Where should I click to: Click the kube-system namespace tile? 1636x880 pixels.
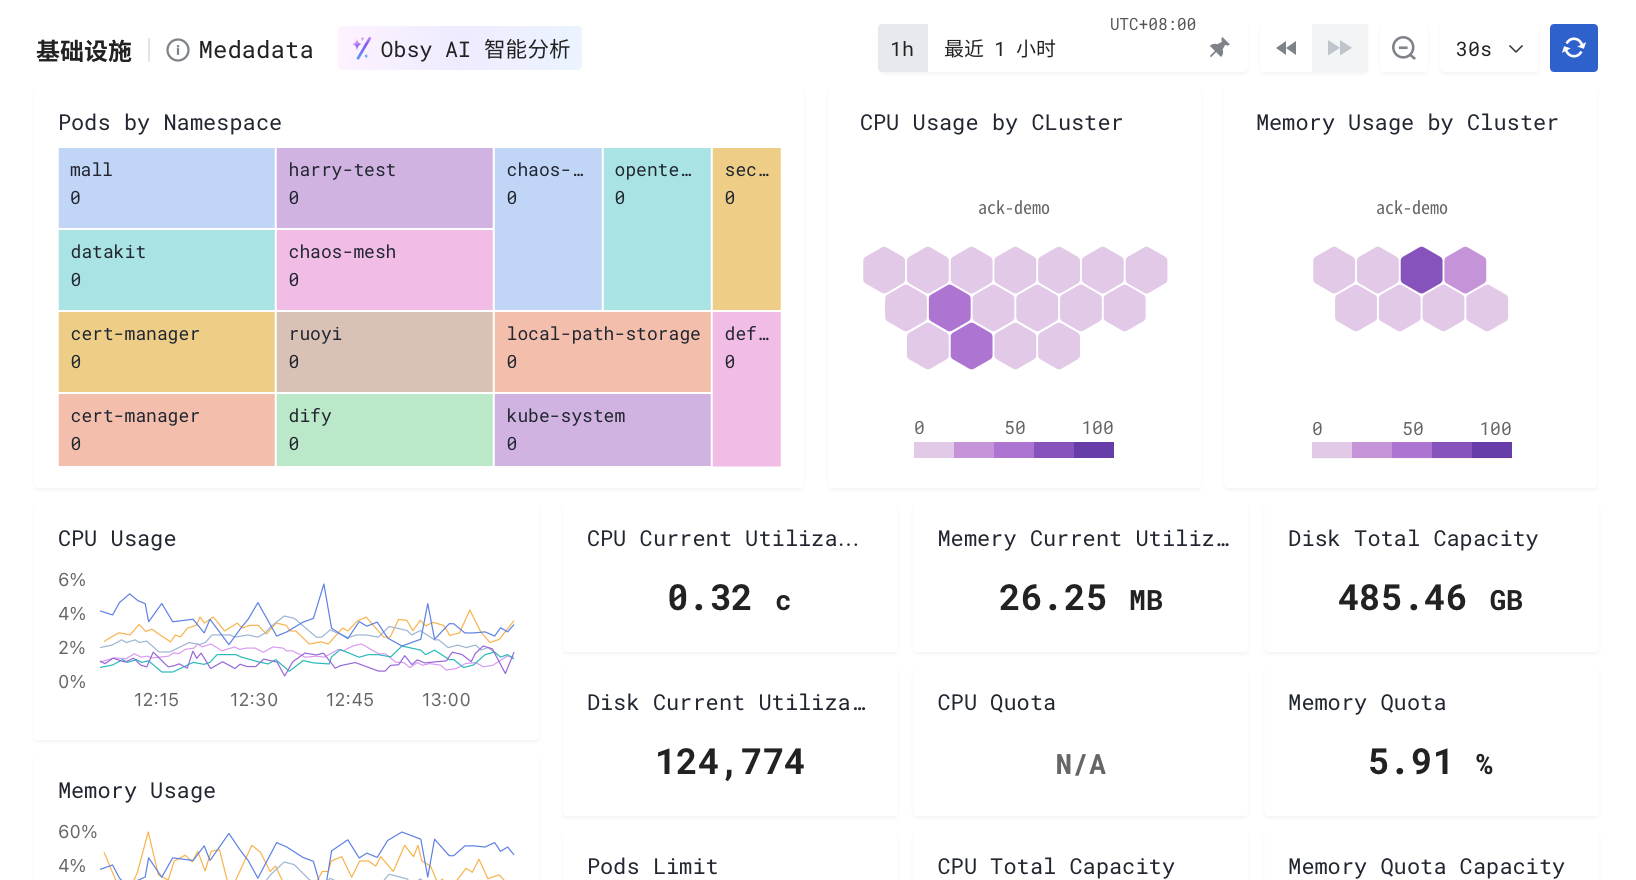click(603, 430)
